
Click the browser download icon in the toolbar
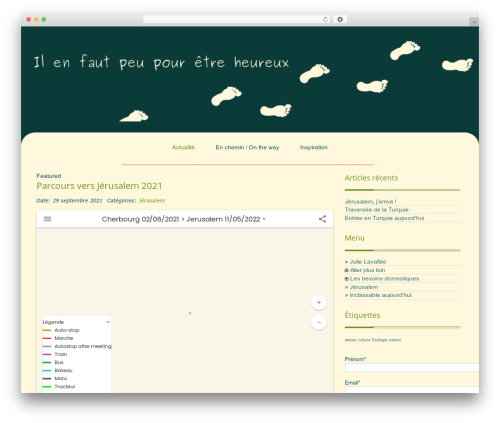pyautogui.click(x=340, y=20)
